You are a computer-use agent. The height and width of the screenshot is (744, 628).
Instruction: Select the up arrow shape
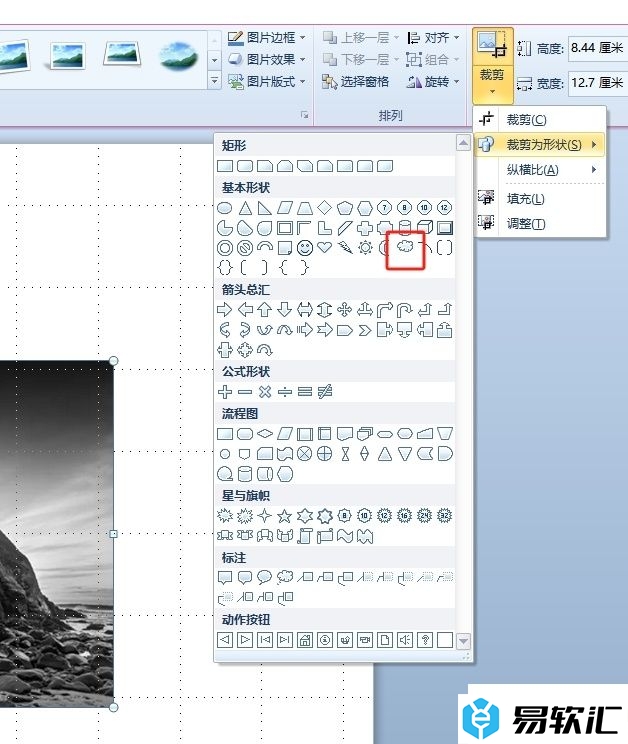(265, 310)
